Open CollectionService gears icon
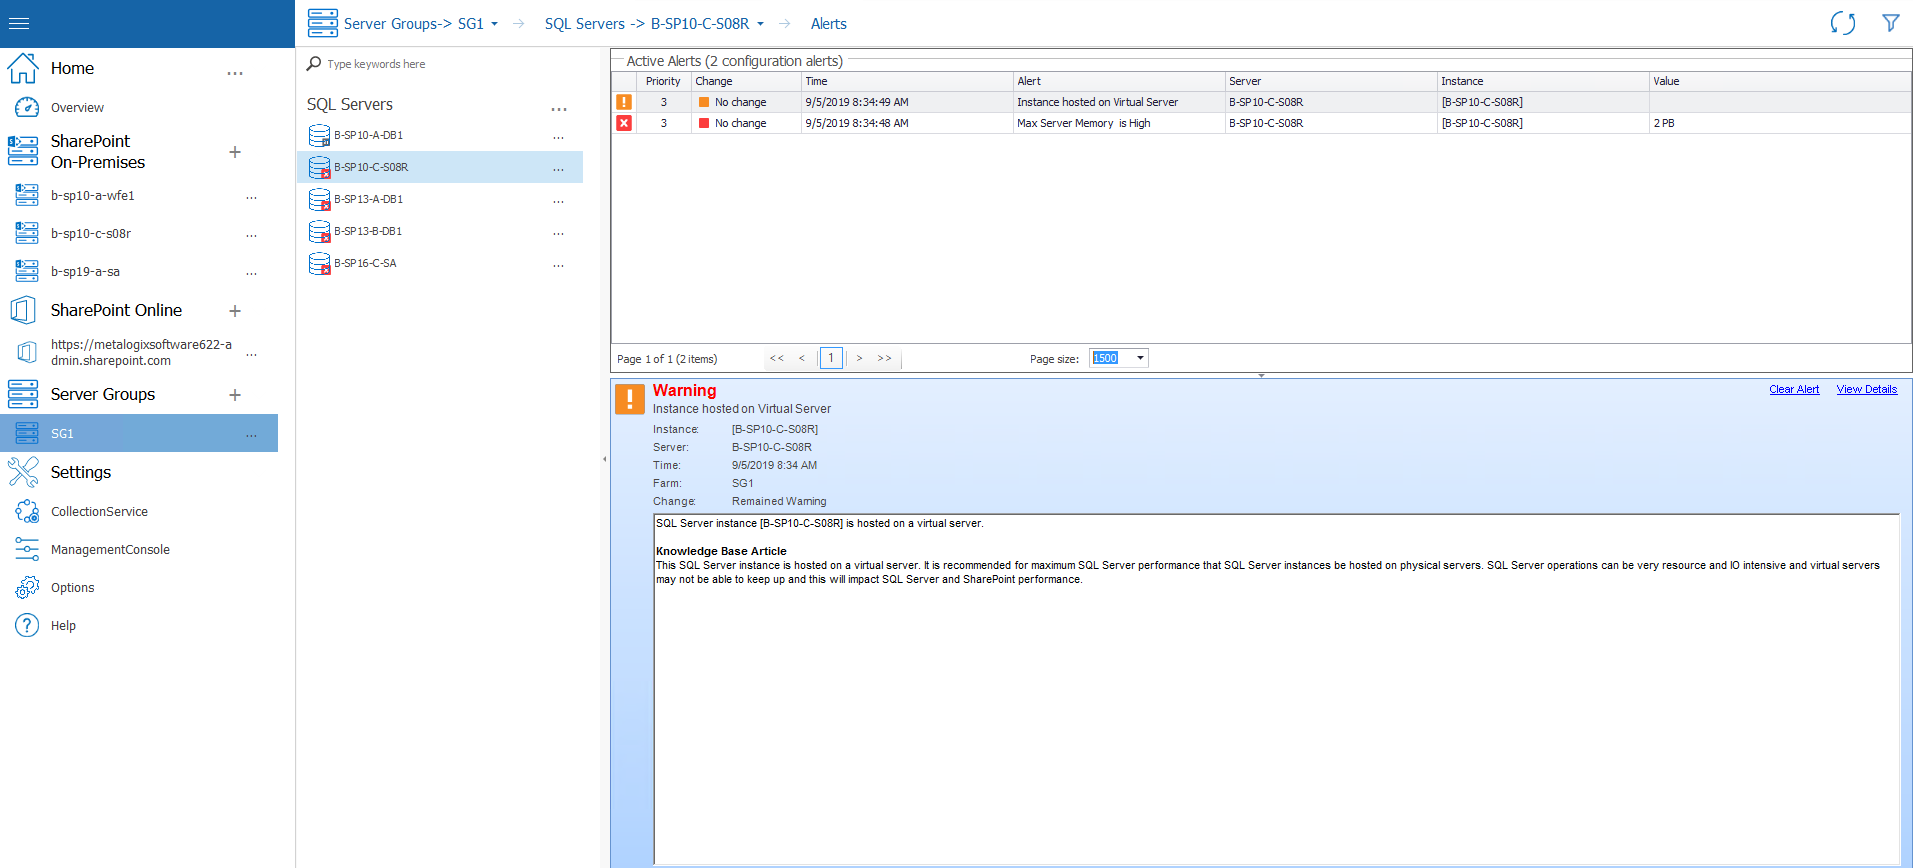 [x=27, y=511]
